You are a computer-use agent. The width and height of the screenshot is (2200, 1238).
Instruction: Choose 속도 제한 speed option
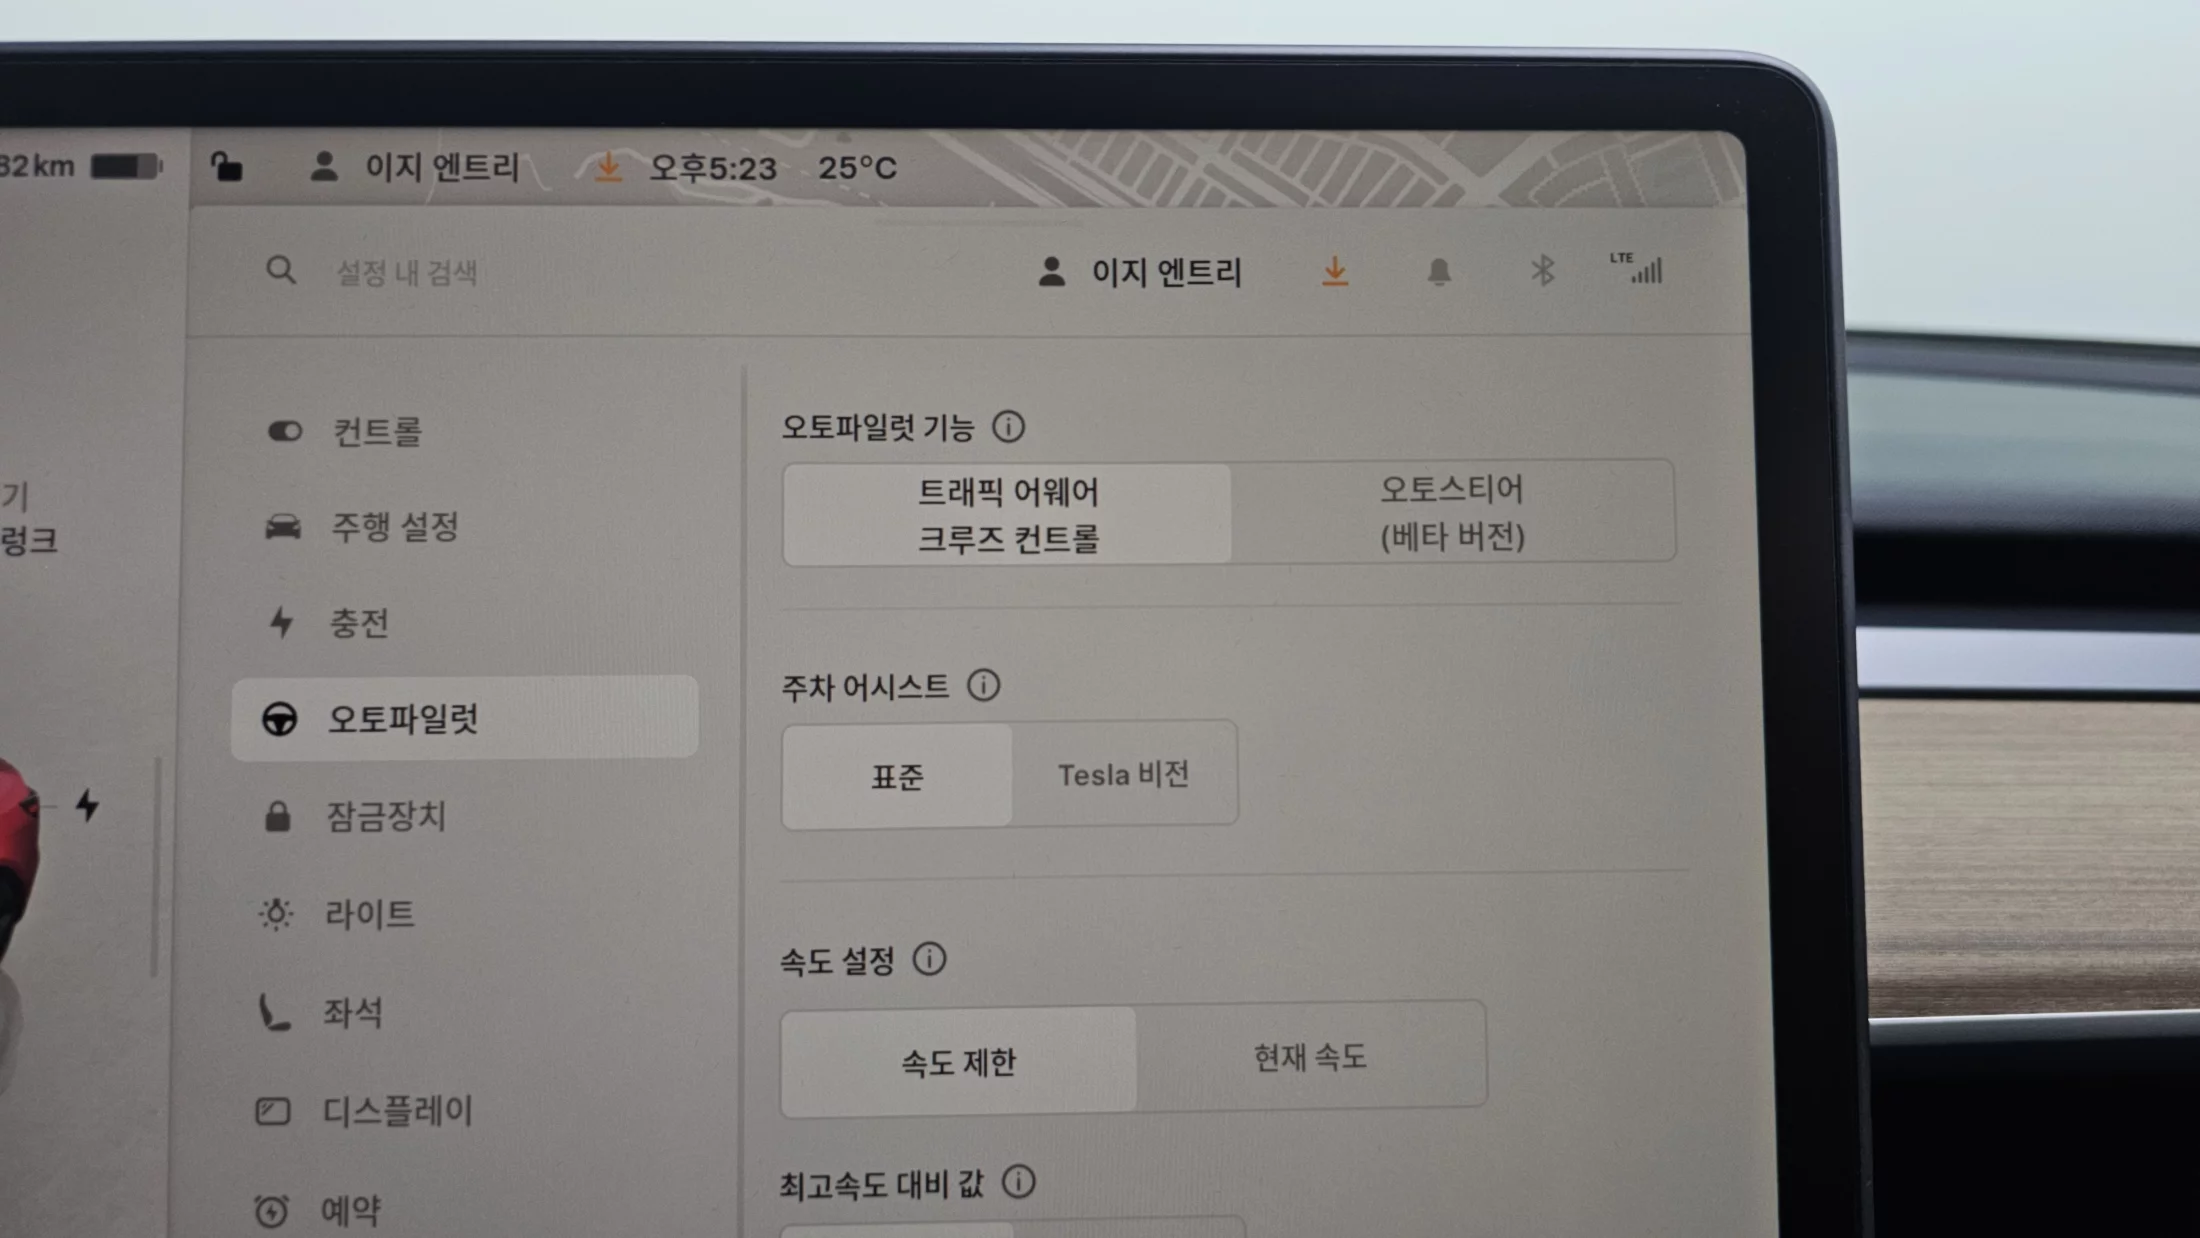pyautogui.click(x=958, y=1061)
